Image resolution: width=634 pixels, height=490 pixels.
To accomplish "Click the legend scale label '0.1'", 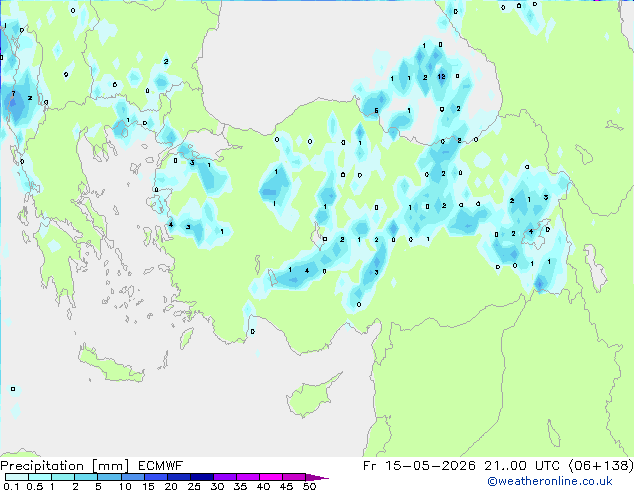I will 11,486.
